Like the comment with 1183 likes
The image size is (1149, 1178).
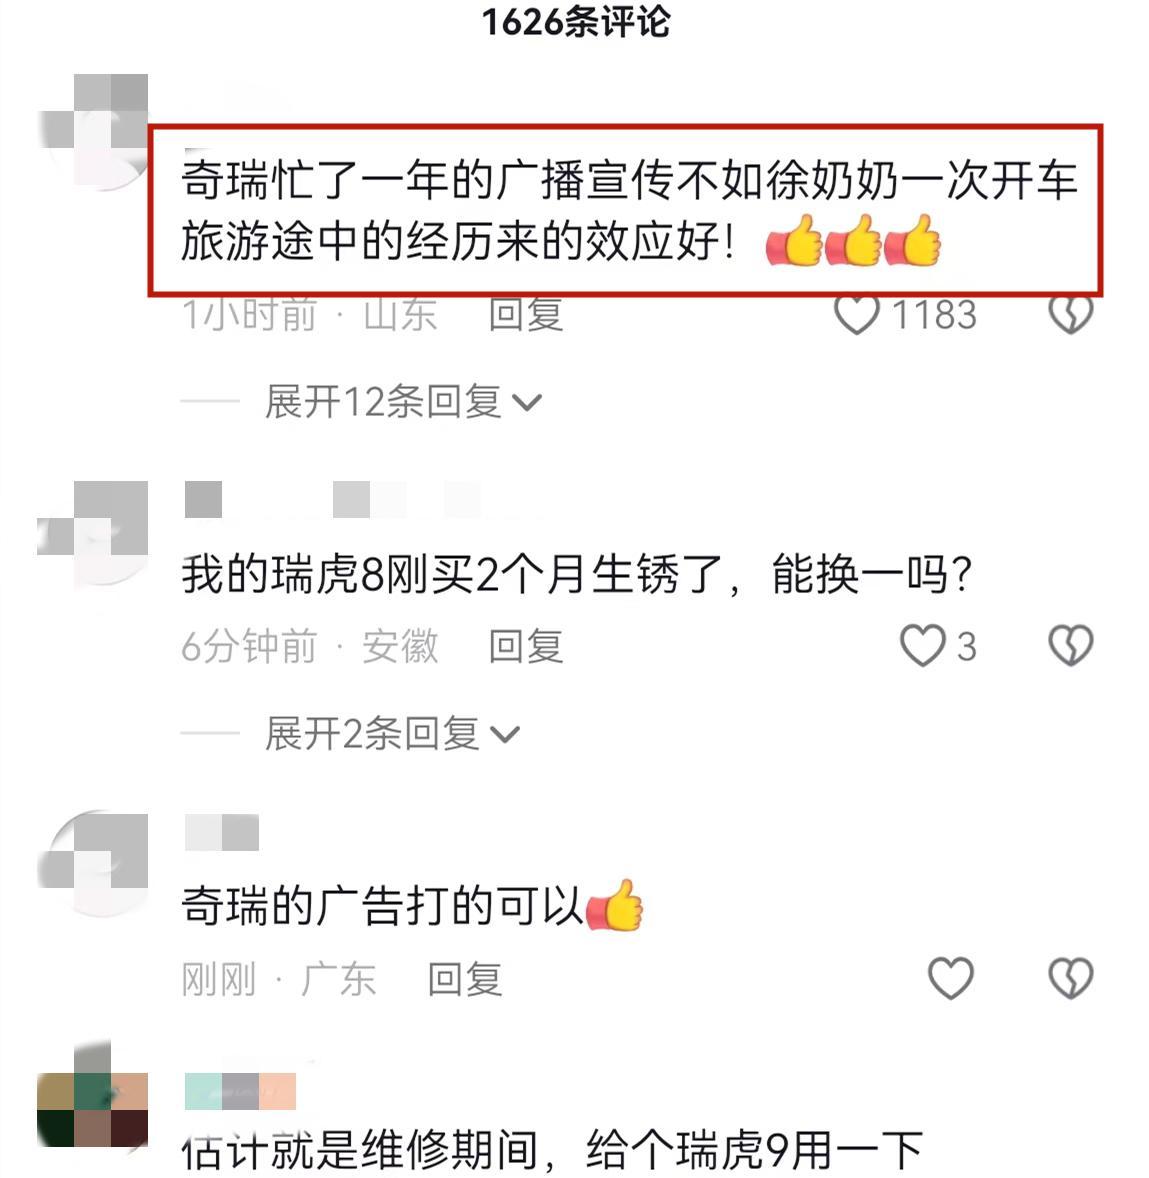click(x=857, y=314)
